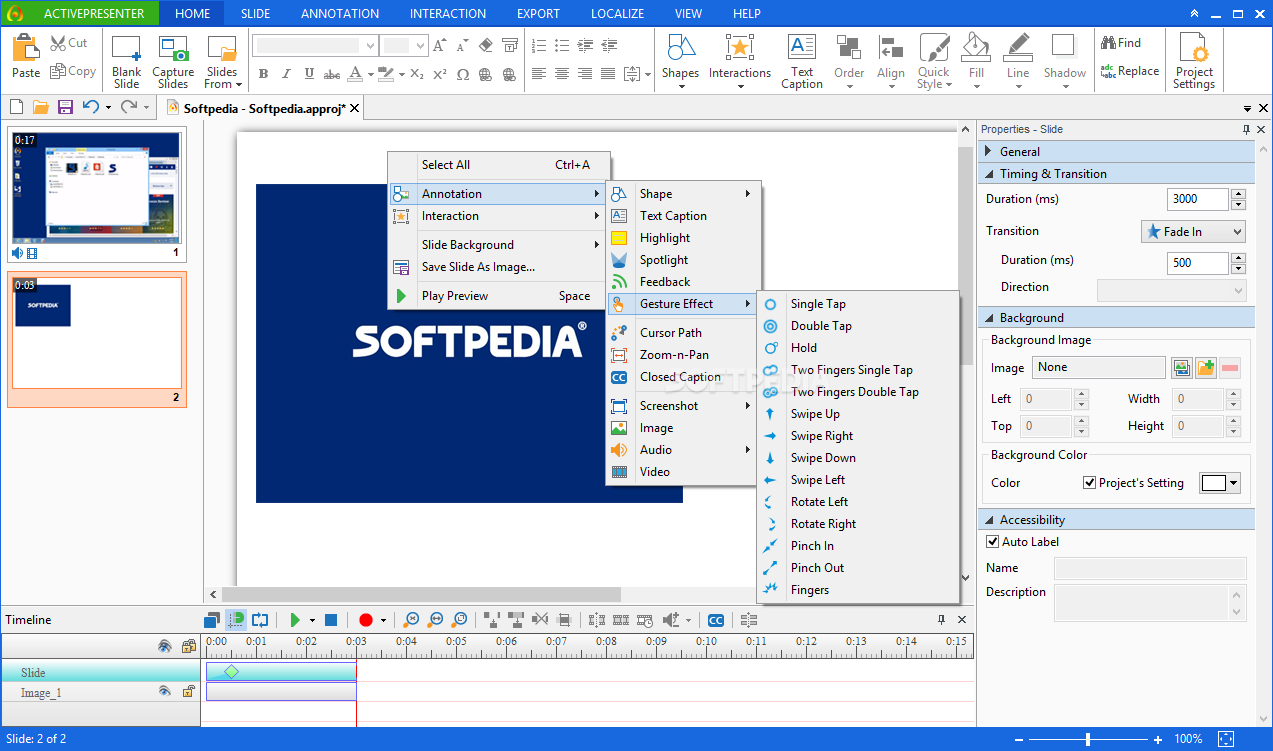
Task: Hide the Image_1 track with eye icon
Action: 165,691
